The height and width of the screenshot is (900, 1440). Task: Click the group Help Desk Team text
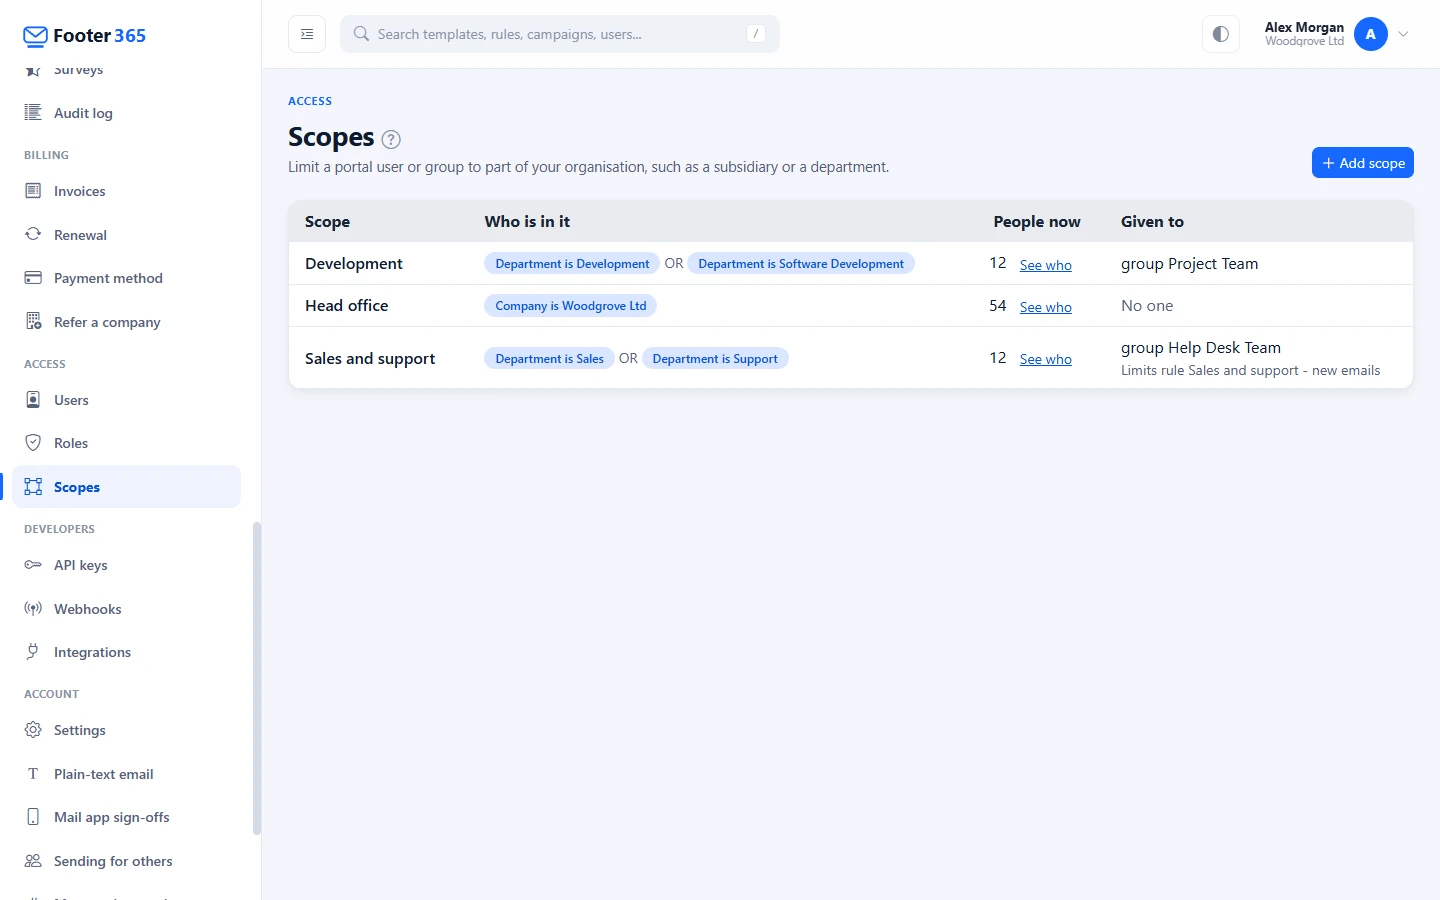pyautogui.click(x=1201, y=348)
